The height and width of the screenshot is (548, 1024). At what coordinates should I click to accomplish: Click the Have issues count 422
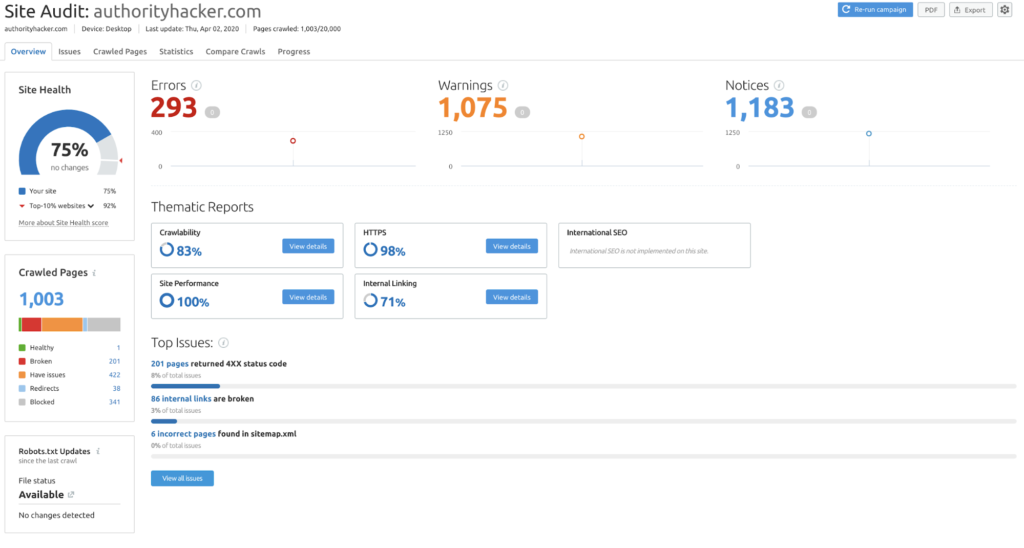(114, 375)
